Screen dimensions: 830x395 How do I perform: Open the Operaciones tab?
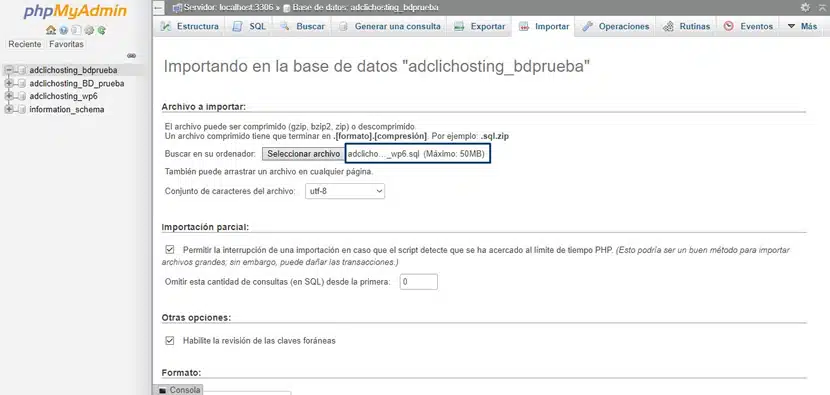coord(616,26)
